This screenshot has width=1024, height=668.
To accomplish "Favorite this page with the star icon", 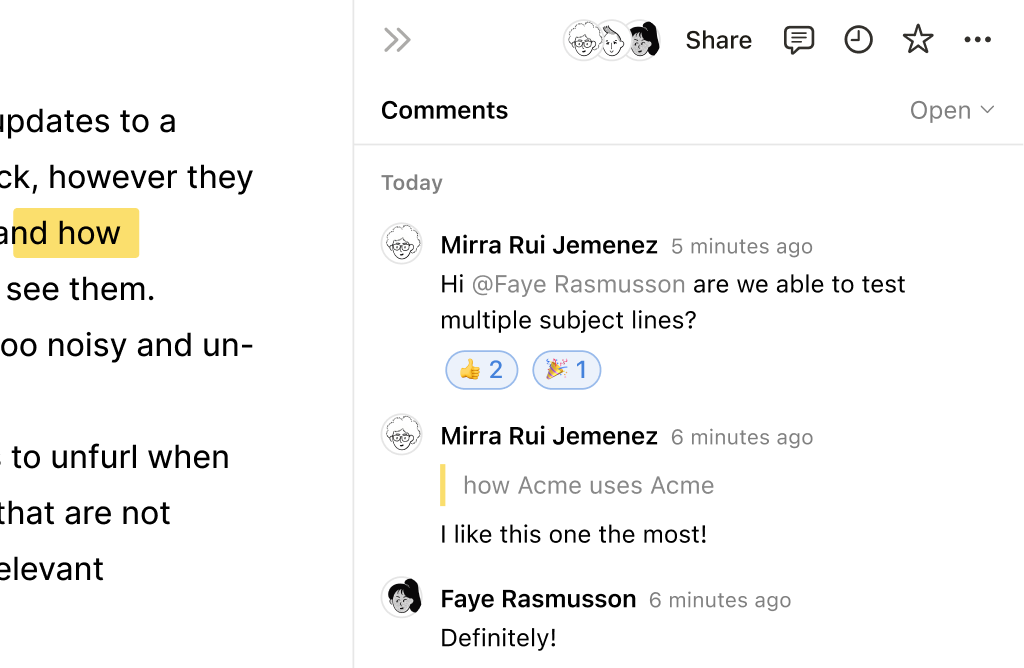I will click(917, 40).
